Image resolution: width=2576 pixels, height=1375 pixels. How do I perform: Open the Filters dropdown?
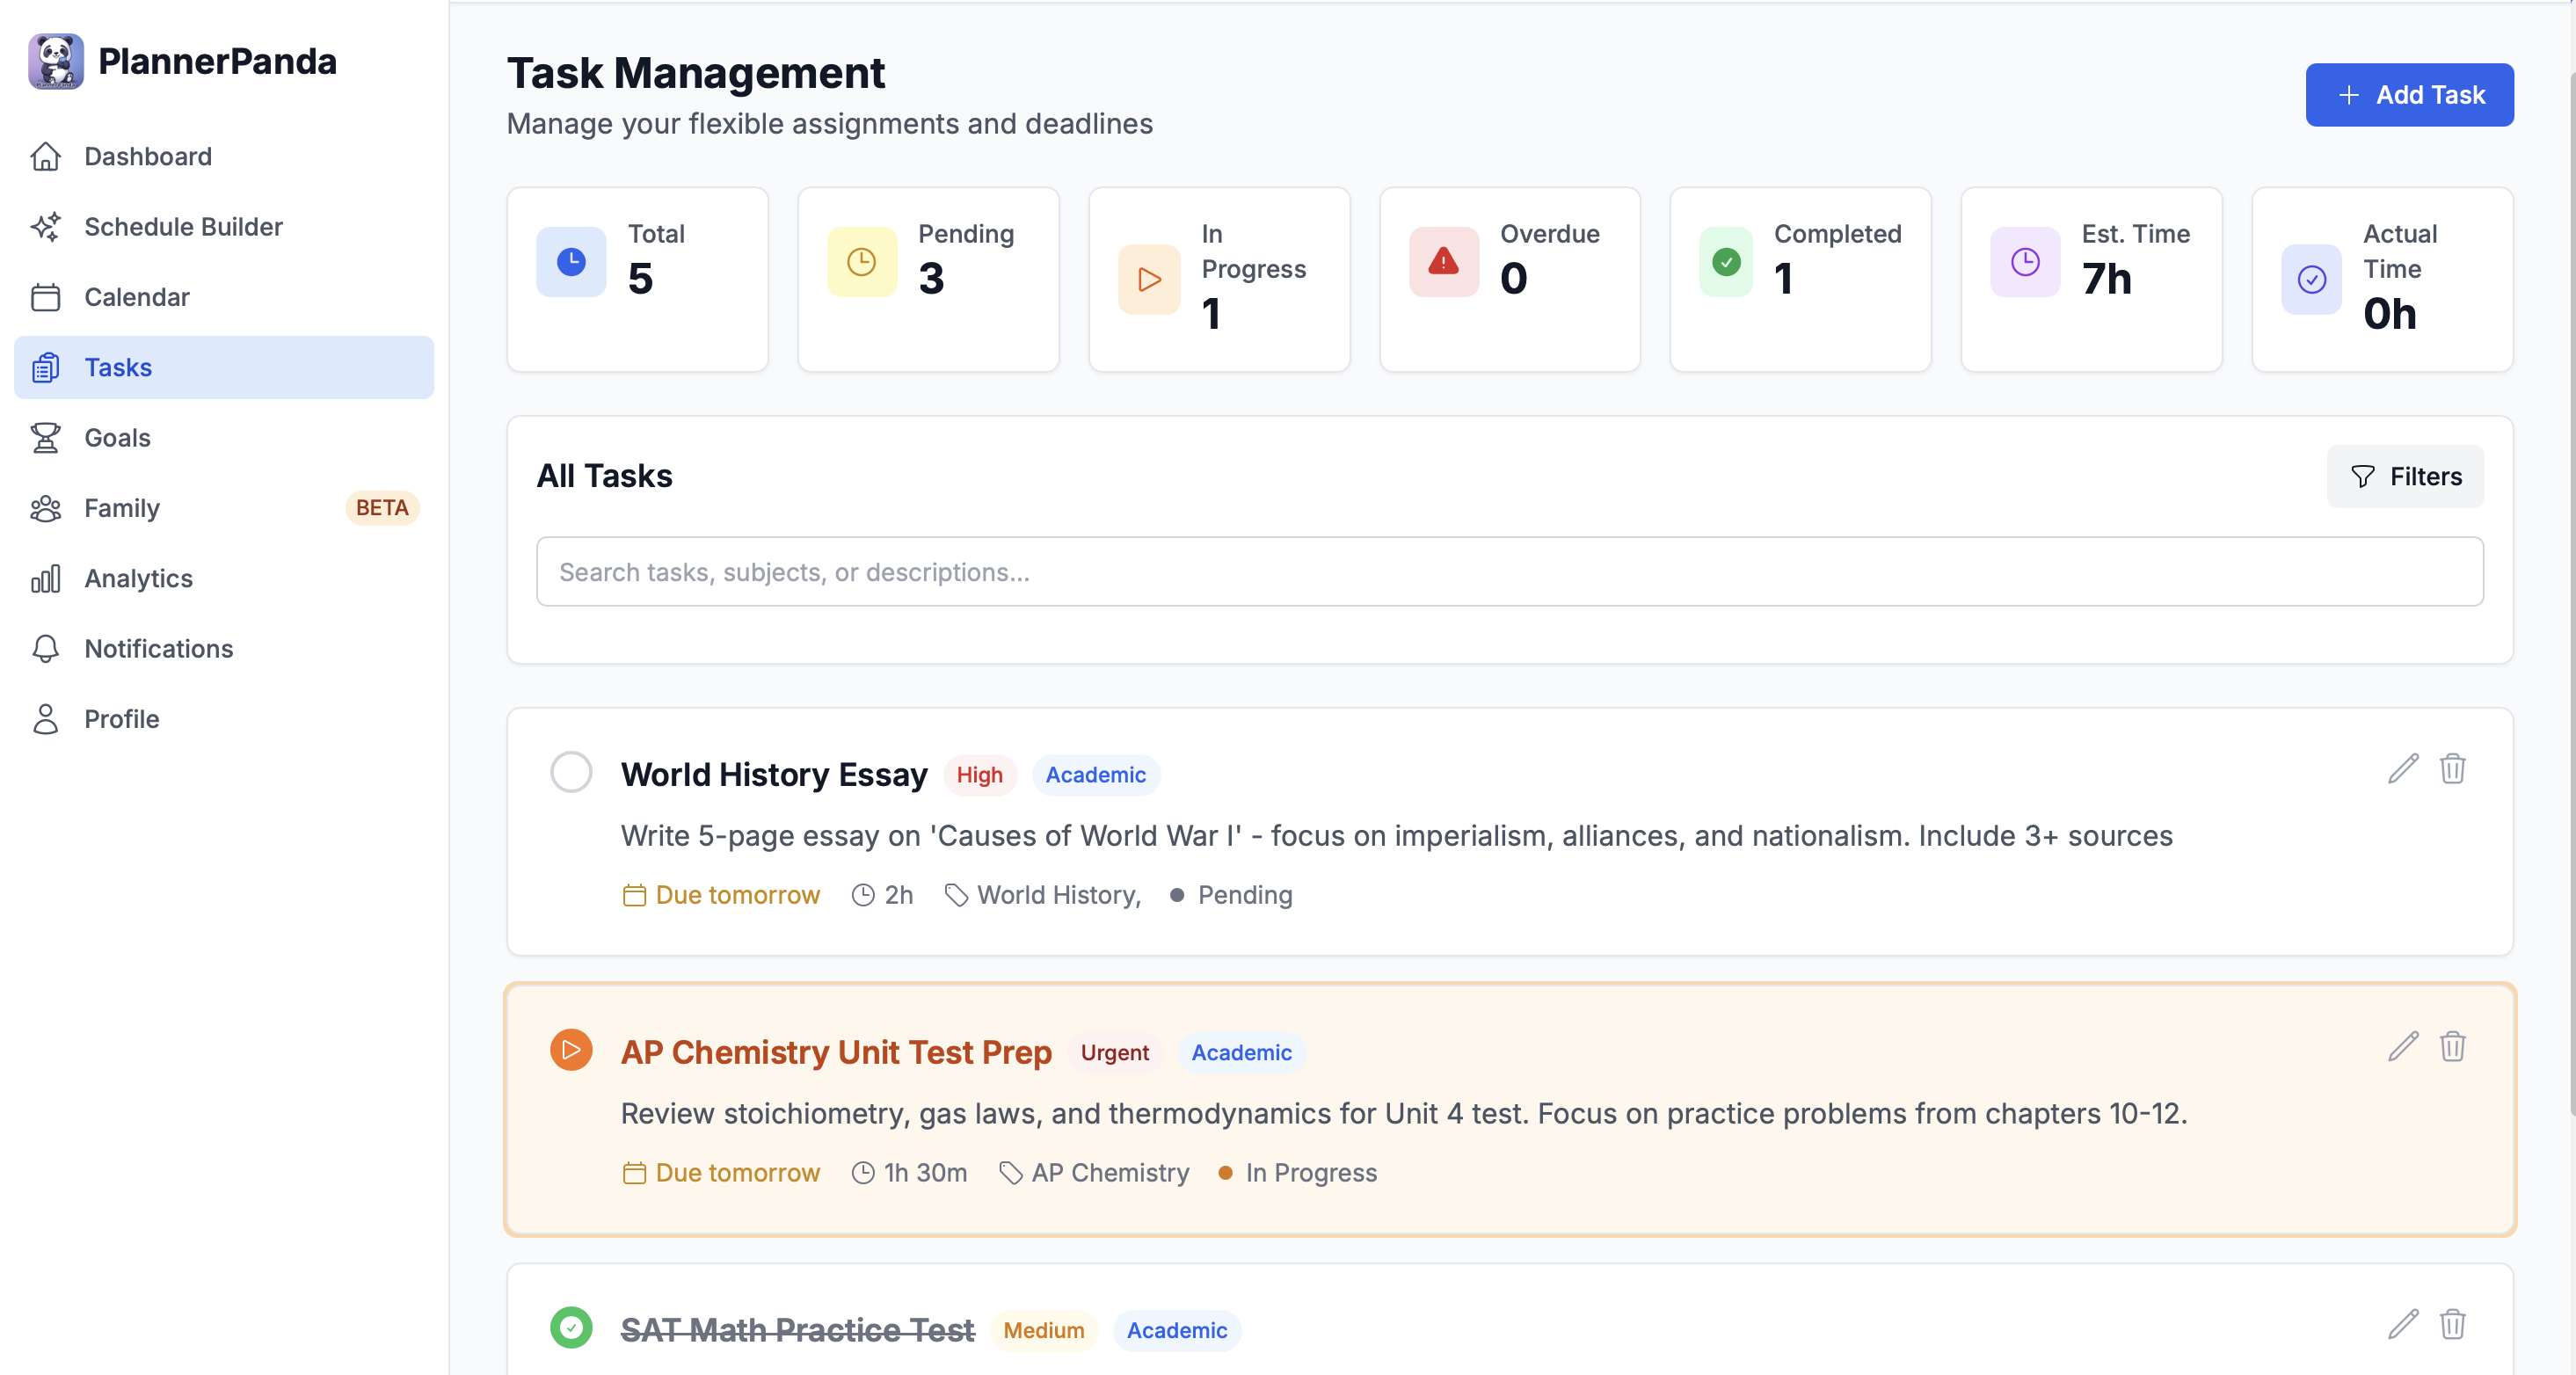click(x=2405, y=476)
